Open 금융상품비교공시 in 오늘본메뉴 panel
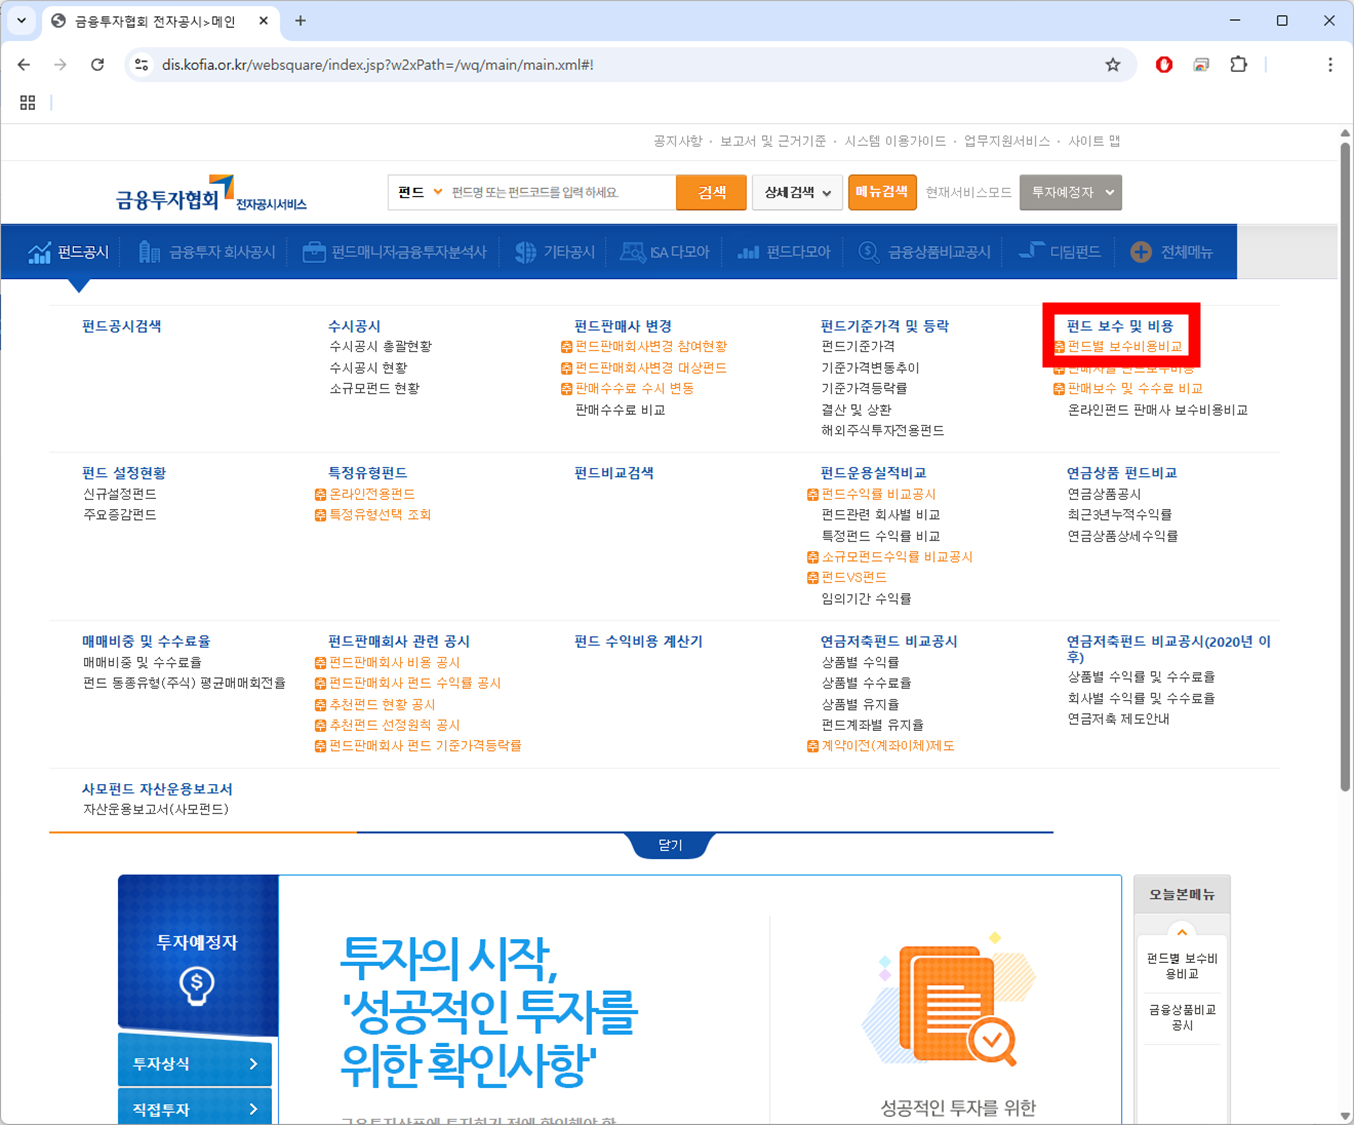 [1182, 1018]
